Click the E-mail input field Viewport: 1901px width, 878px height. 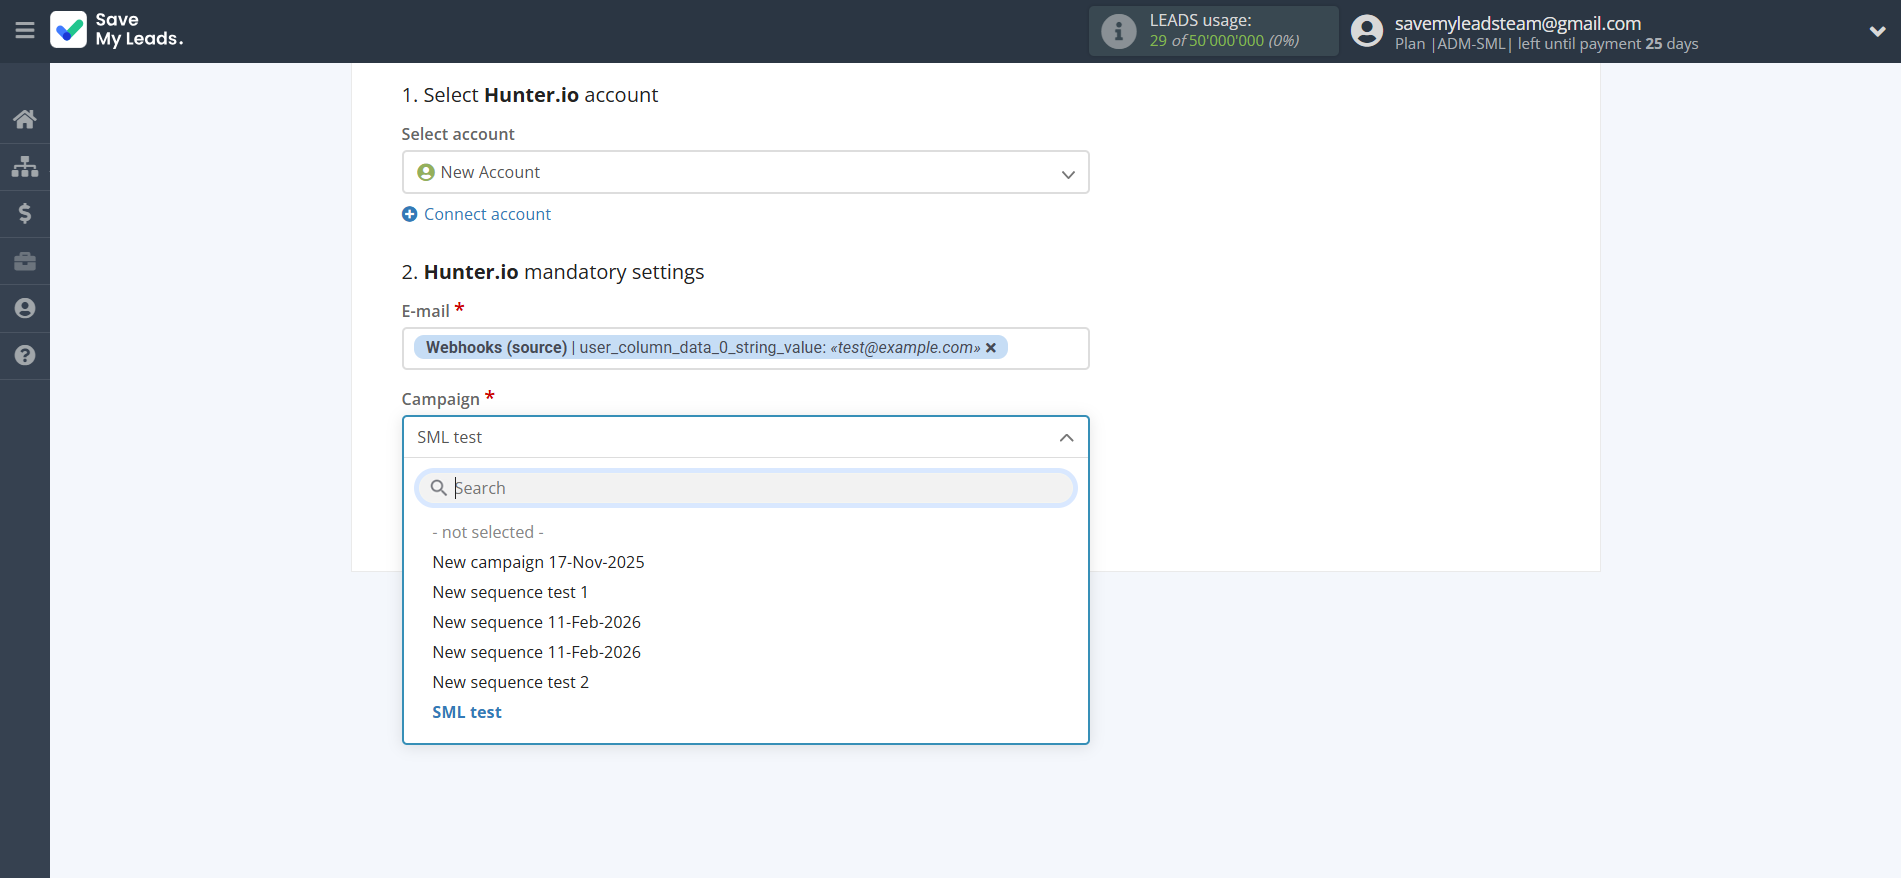pyautogui.click(x=745, y=348)
